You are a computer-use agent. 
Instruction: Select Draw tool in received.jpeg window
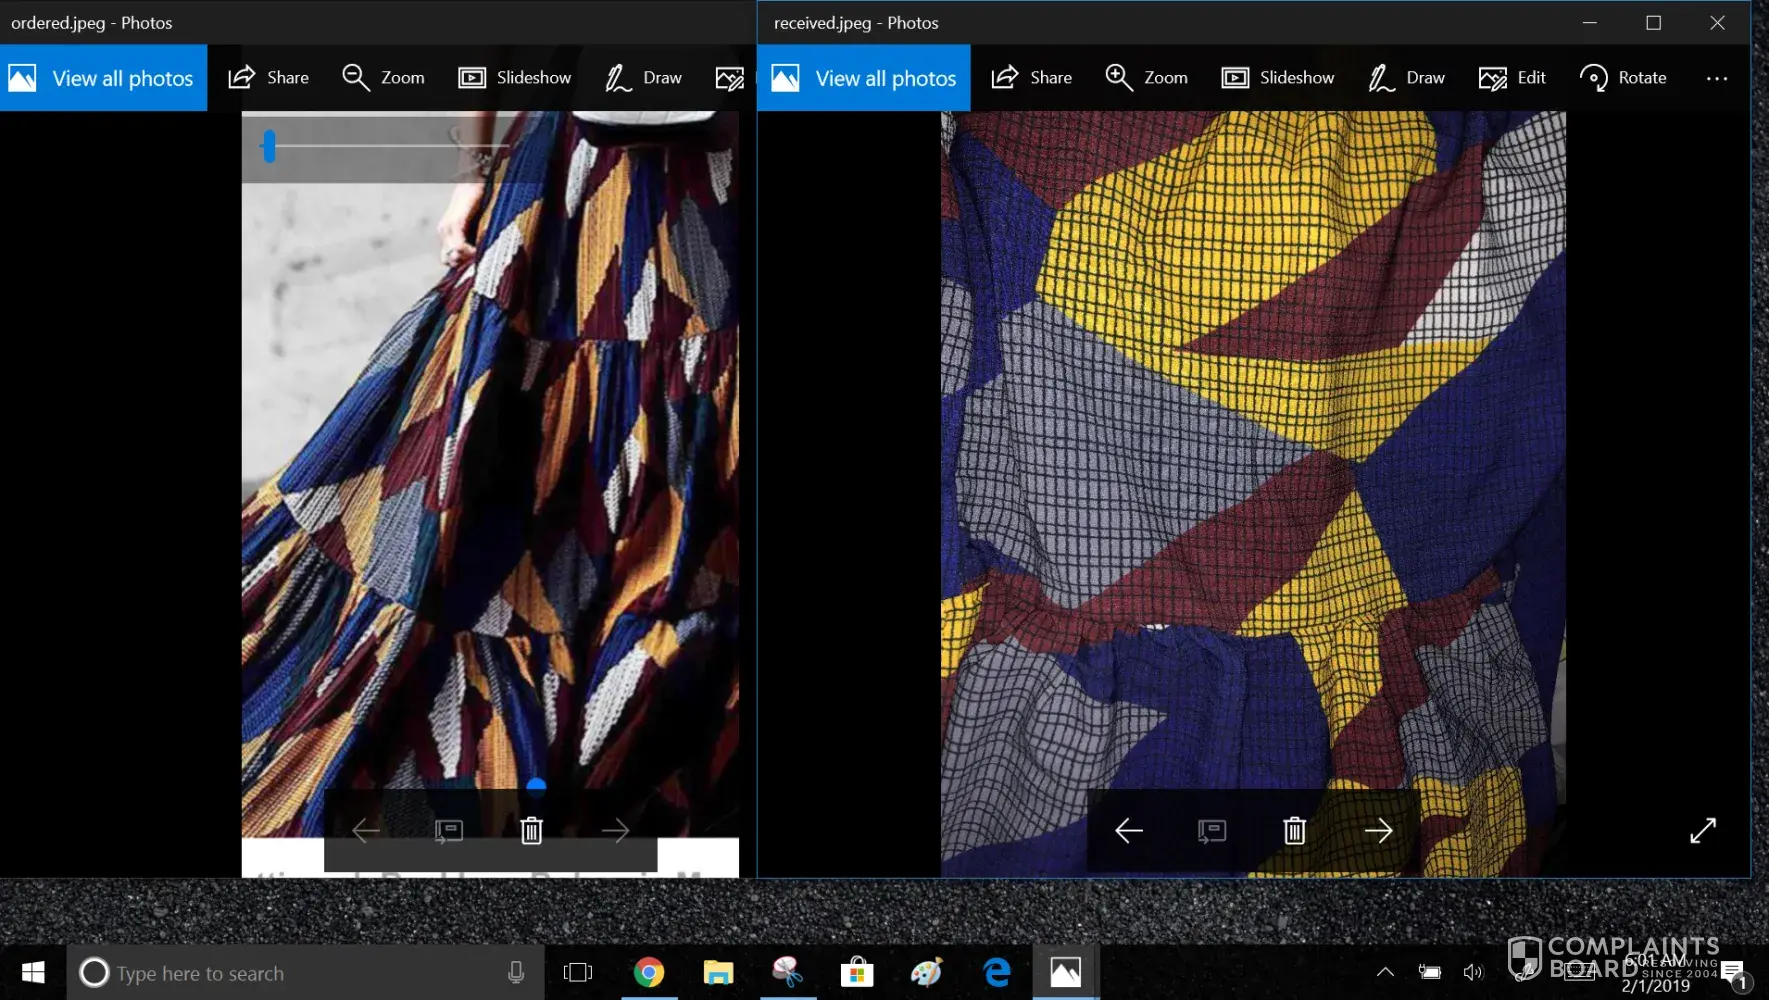pyautogui.click(x=1406, y=78)
